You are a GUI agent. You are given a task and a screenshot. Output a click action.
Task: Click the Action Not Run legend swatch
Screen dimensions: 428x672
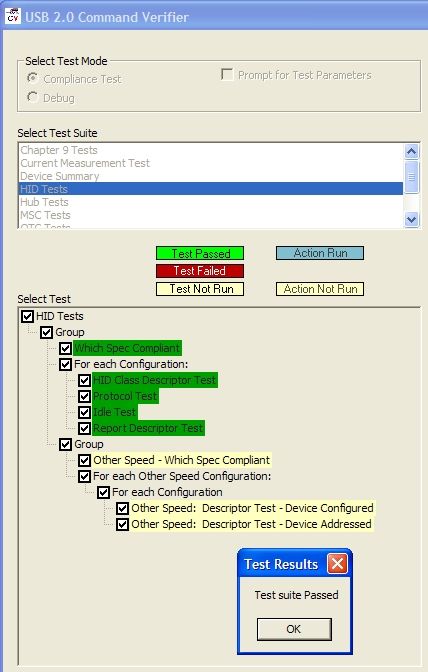tap(320, 289)
